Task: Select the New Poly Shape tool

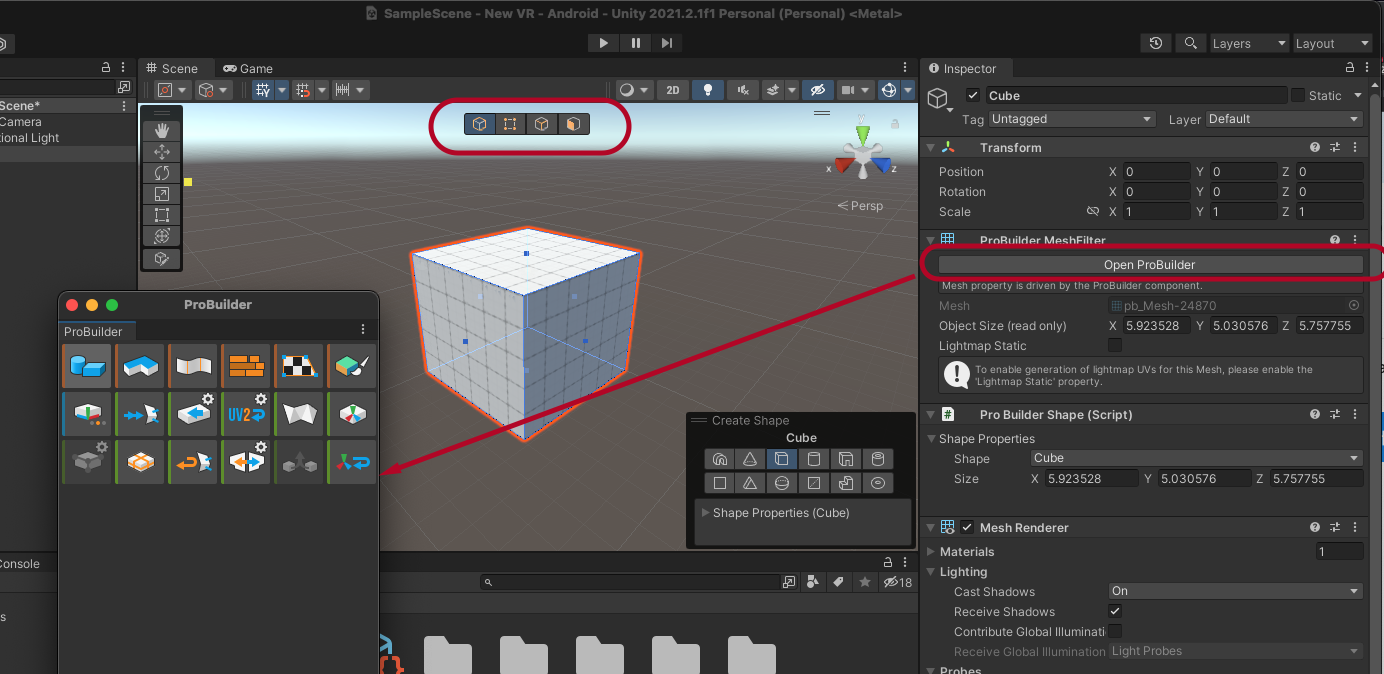Action: 140,365
